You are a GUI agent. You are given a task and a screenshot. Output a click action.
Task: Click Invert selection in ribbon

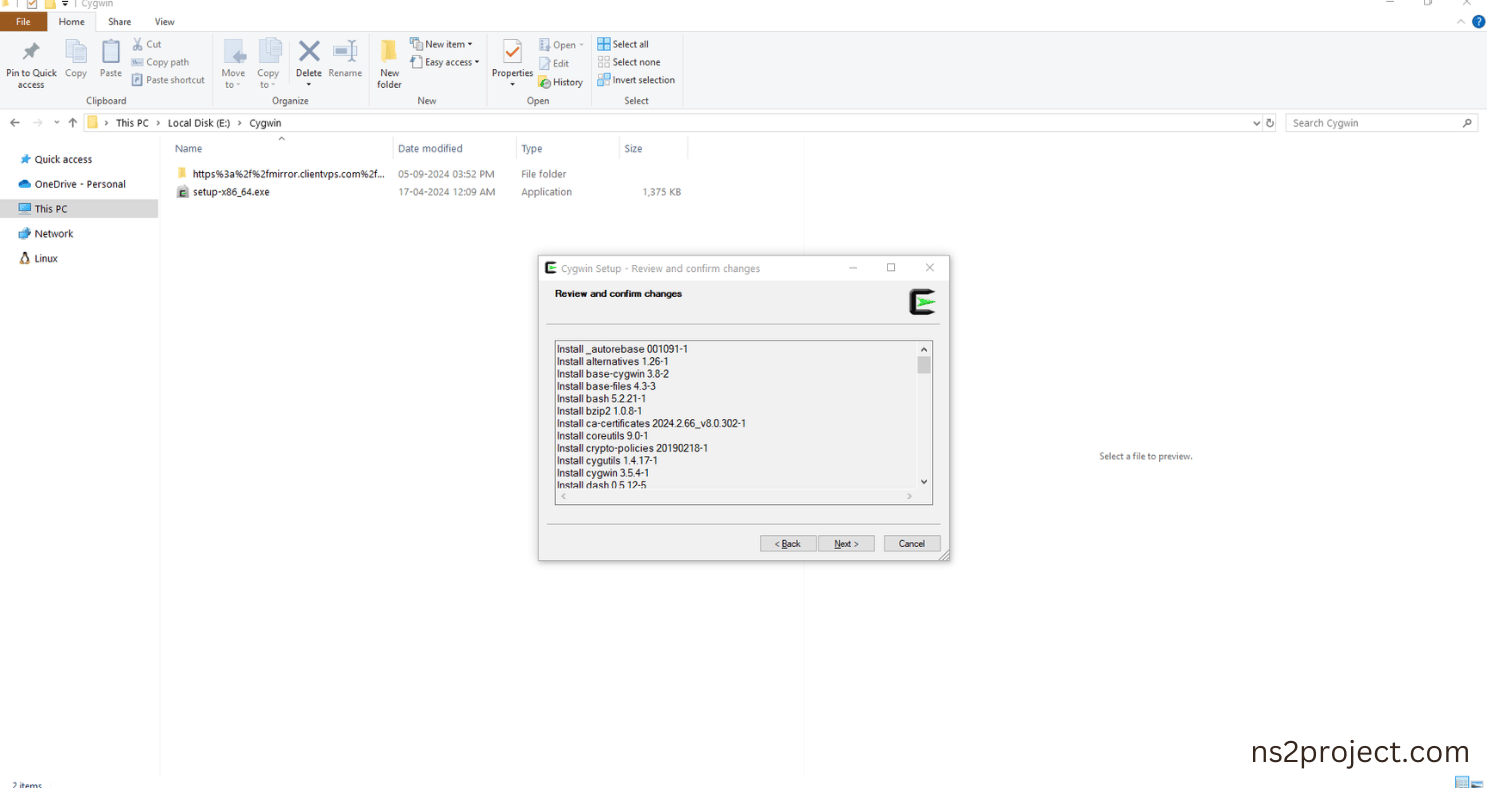click(x=636, y=80)
